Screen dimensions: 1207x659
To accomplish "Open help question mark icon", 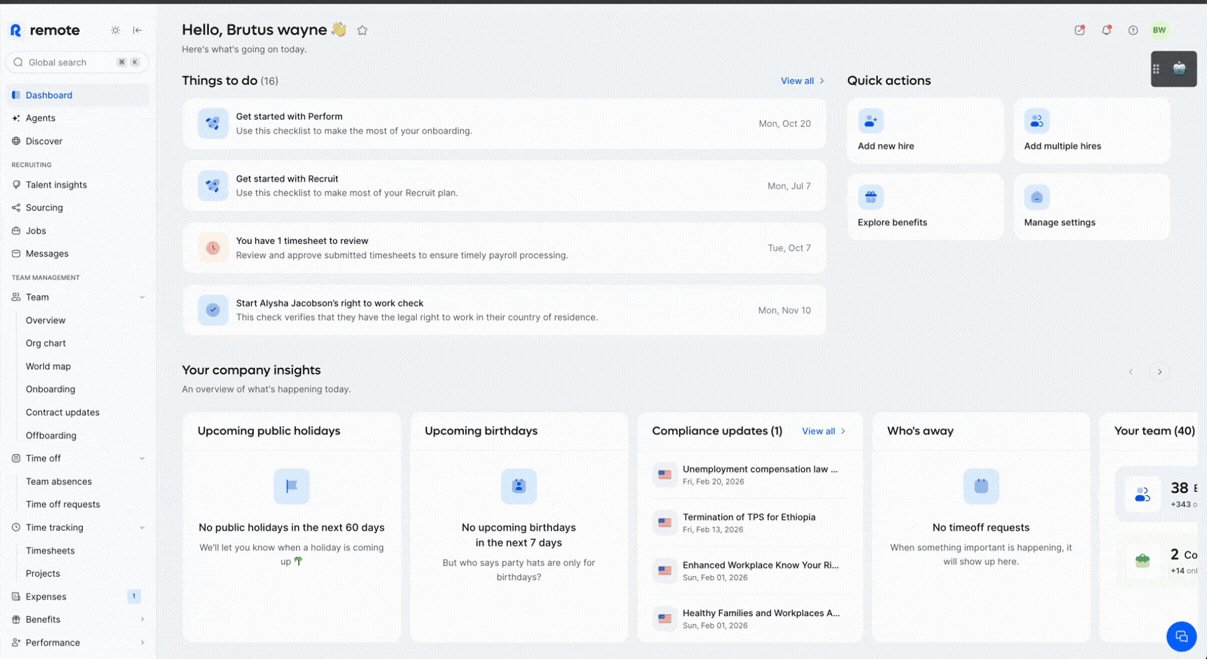I will click(x=1133, y=30).
